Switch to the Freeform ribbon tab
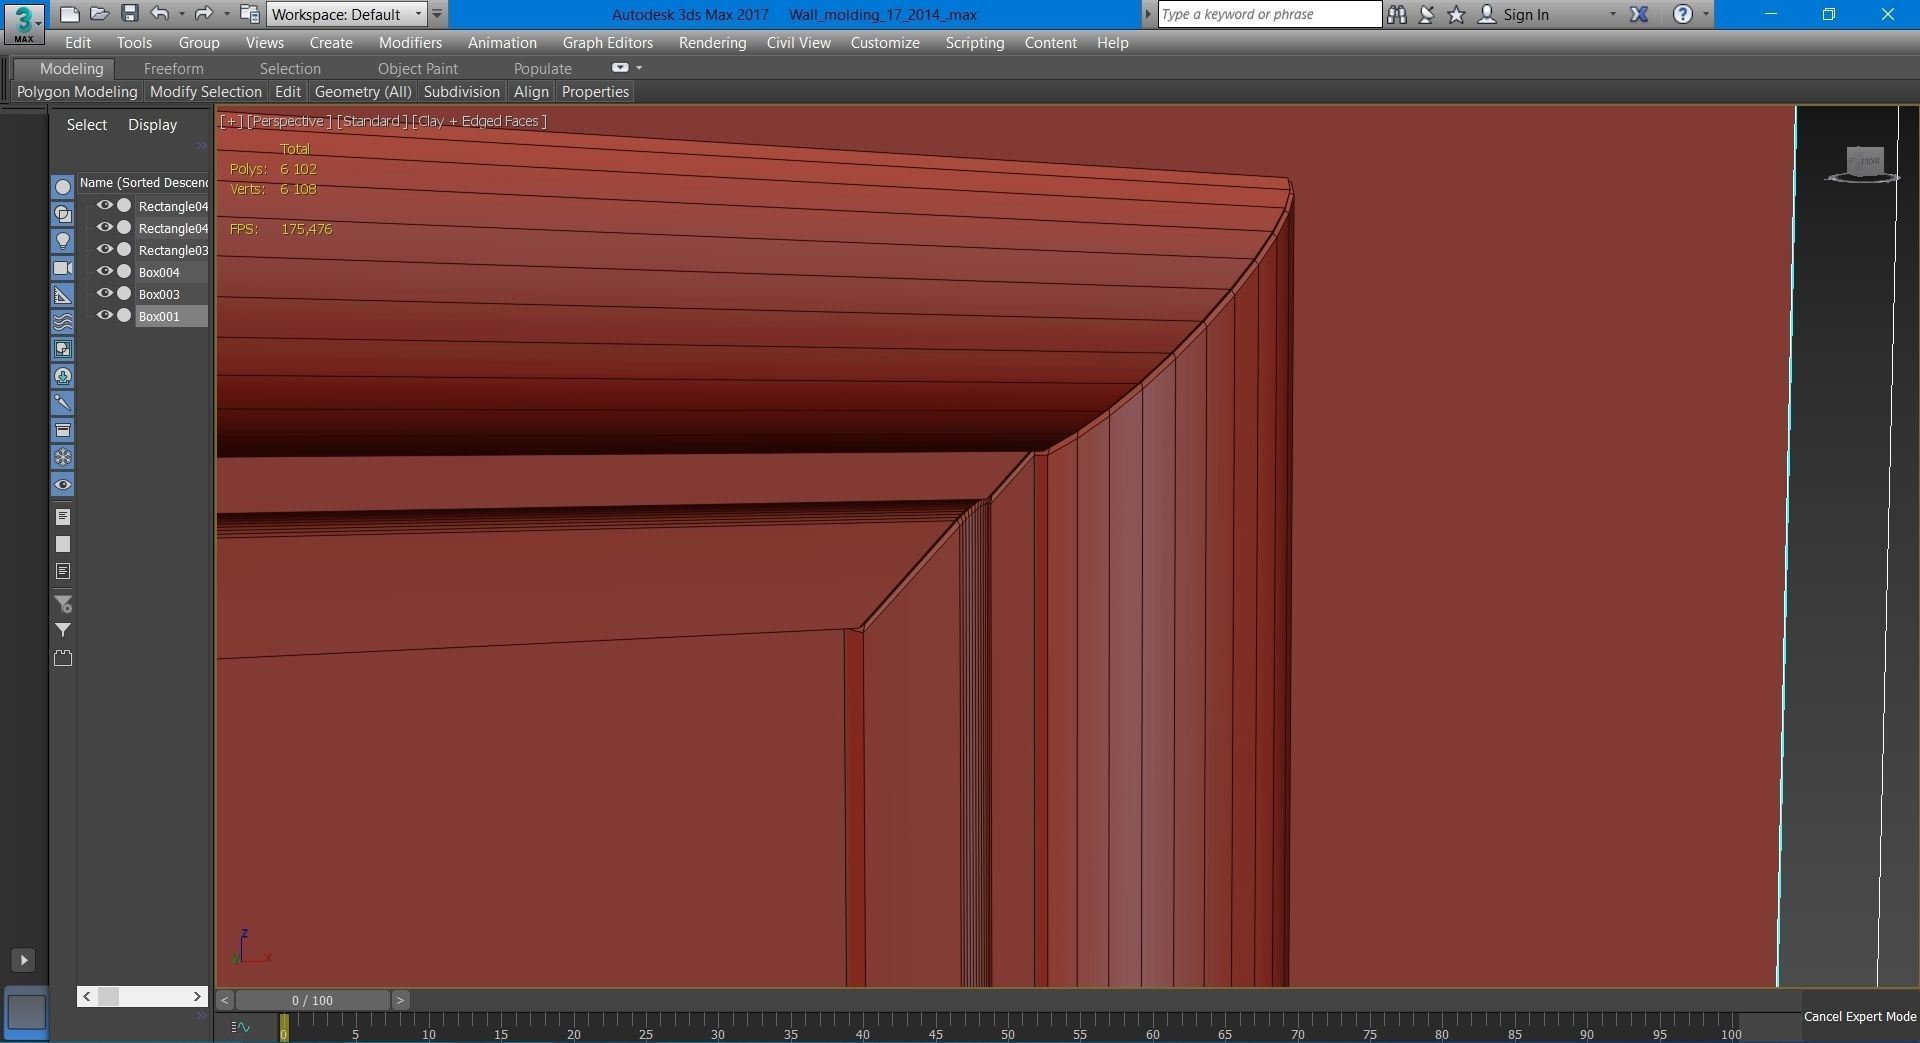This screenshot has height=1043, width=1920. pos(173,68)
